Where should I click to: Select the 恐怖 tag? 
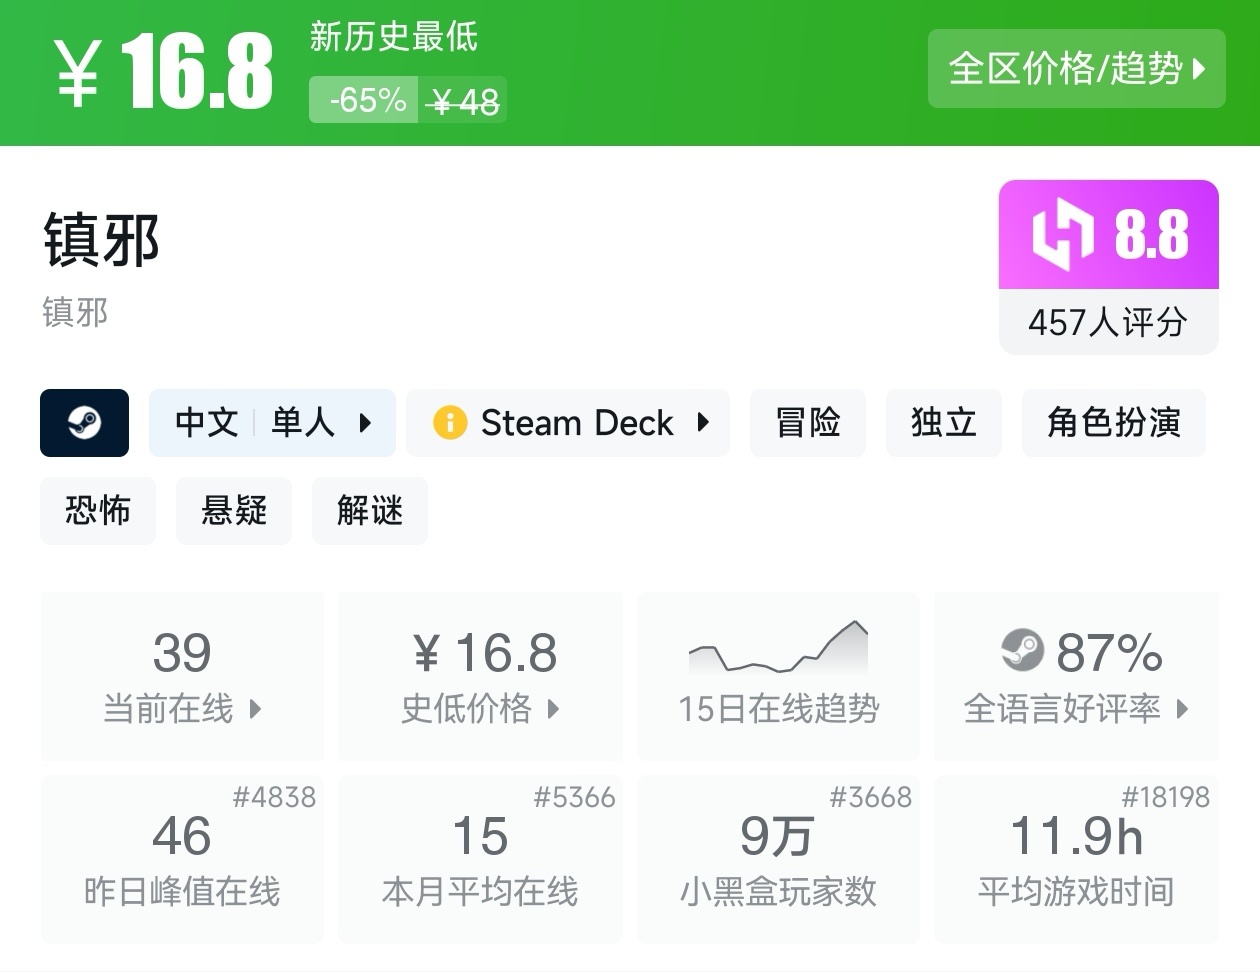point(98,511)
